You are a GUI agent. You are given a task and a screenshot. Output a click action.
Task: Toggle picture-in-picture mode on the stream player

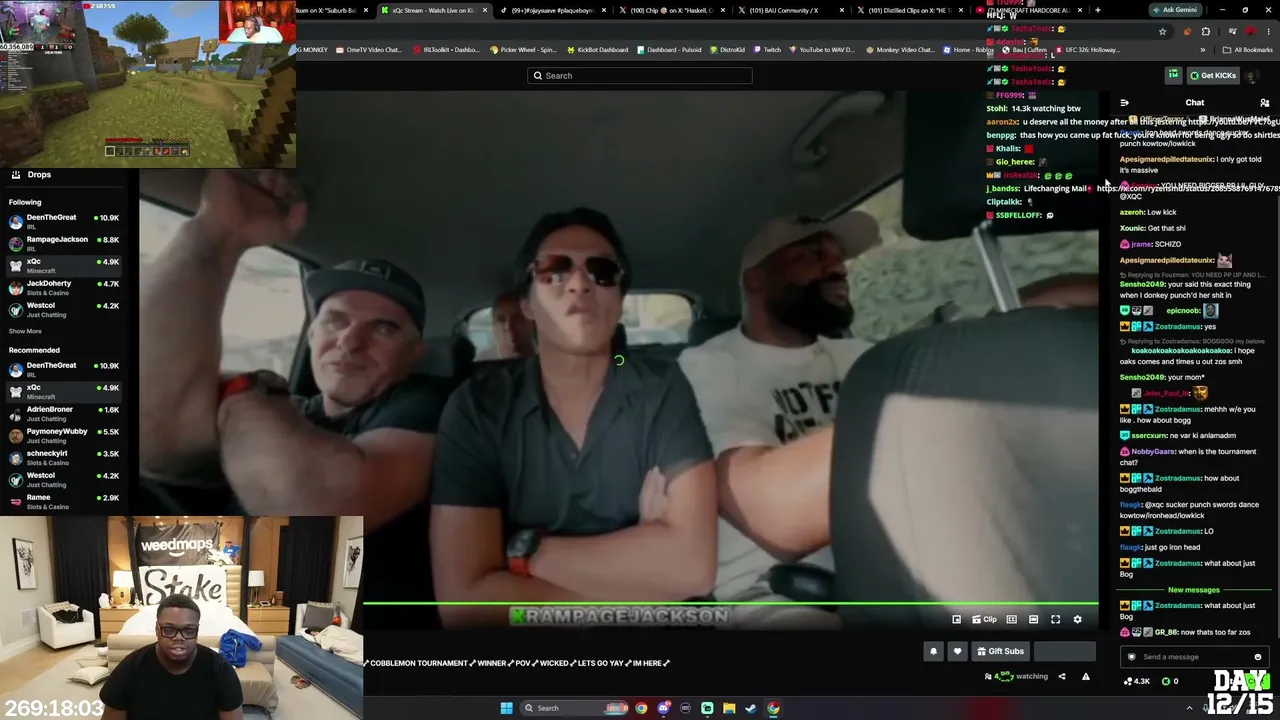pyautogui.click(x=956, y=620)
